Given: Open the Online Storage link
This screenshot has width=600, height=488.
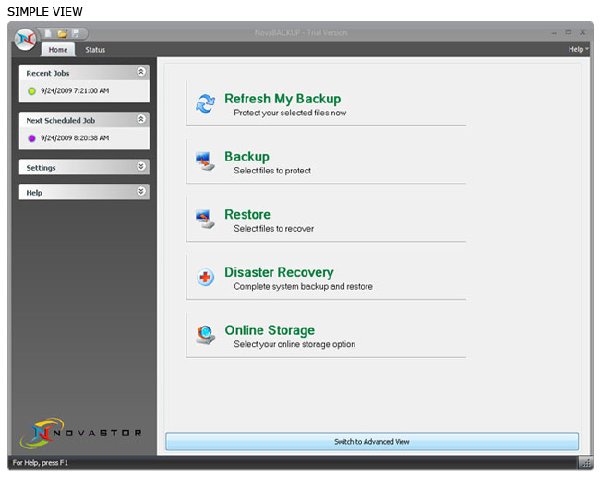Looking at the screenshot, I should pos(270,330).
